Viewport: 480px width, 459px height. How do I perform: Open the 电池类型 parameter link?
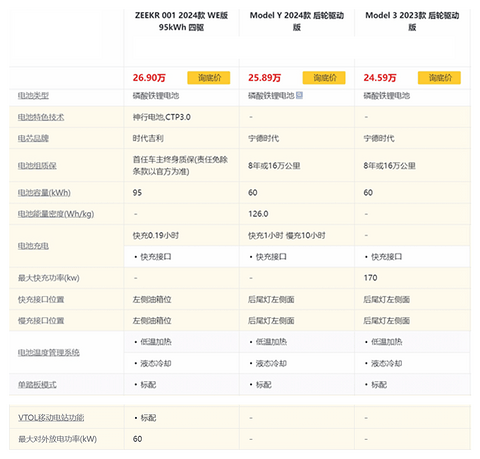coord(33,96)
